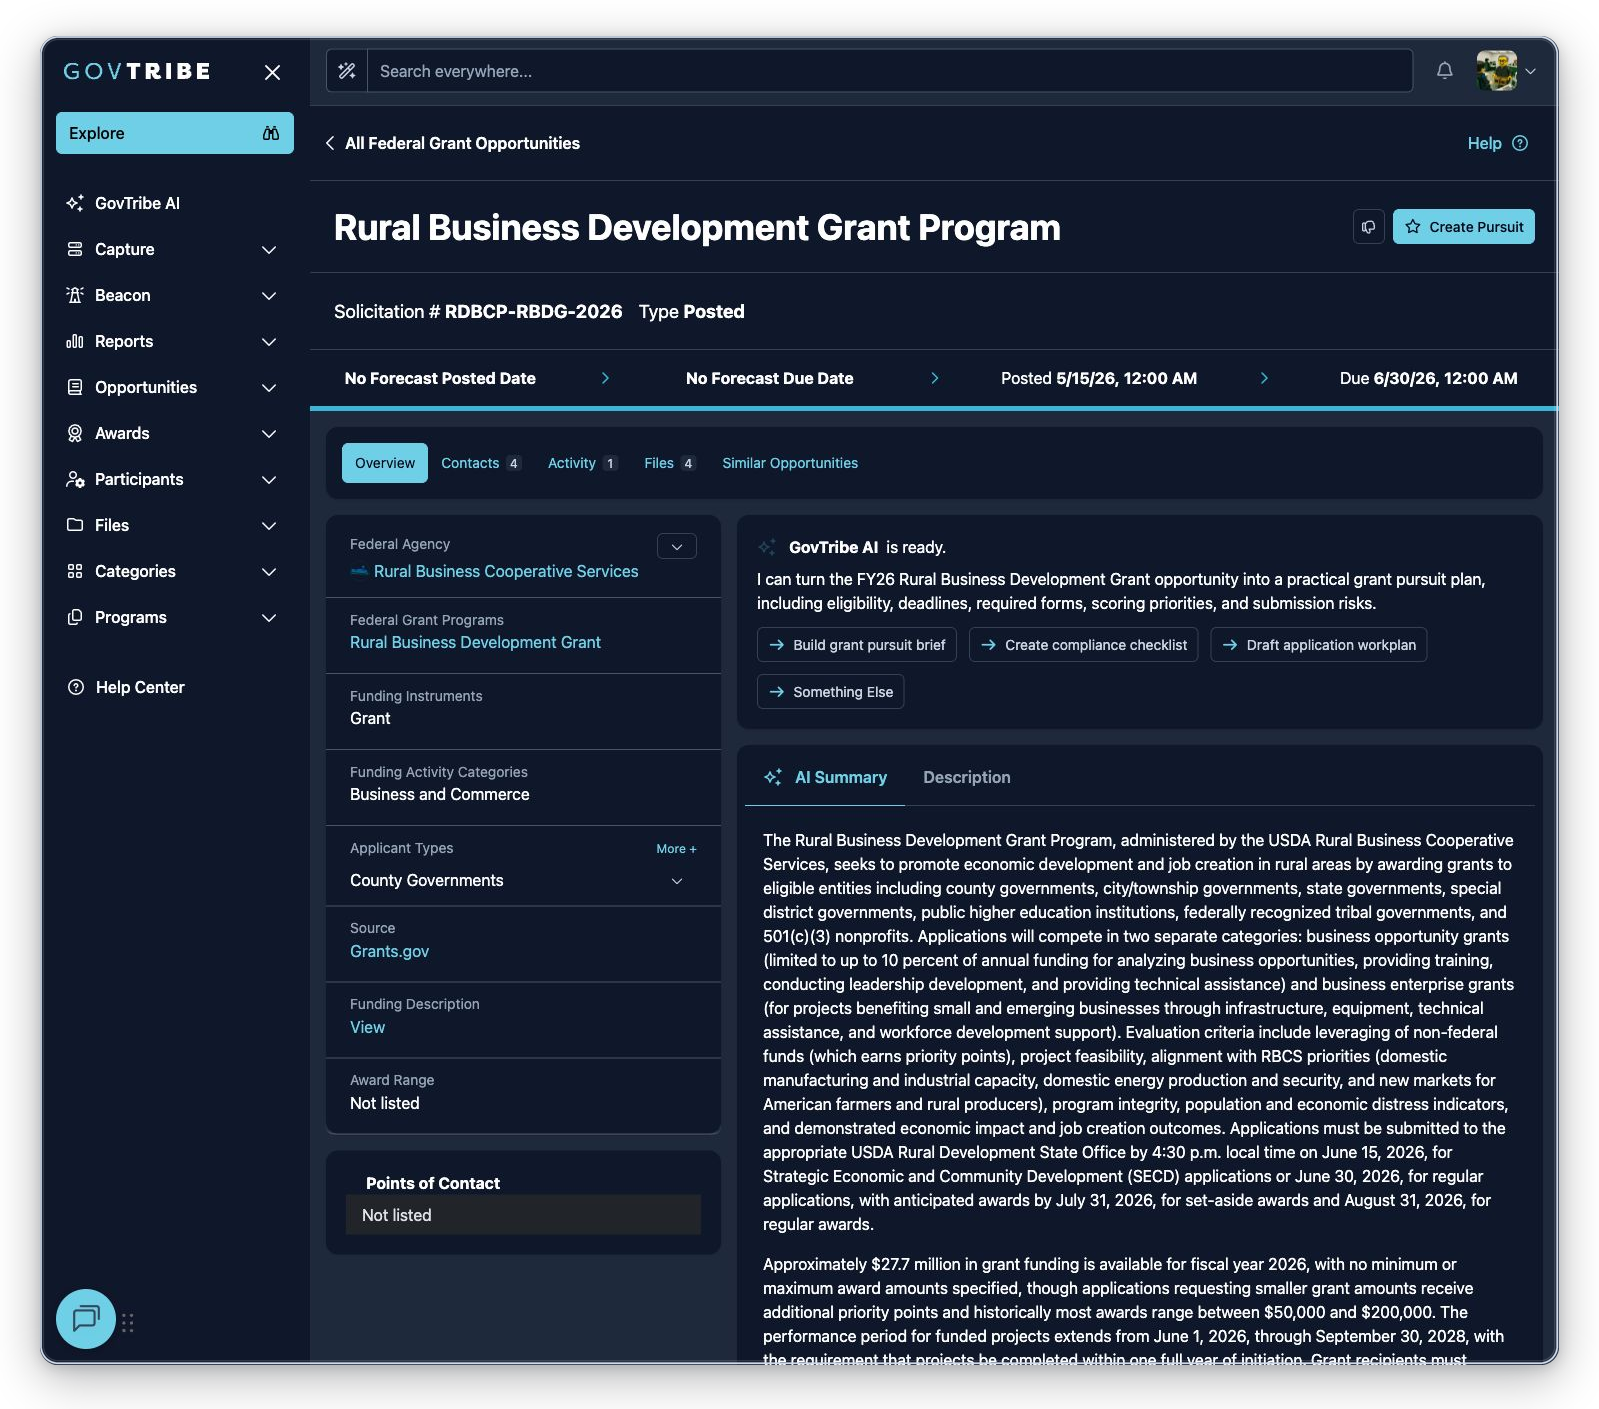Click the AI magic wand search icon

tap(347, 71)
